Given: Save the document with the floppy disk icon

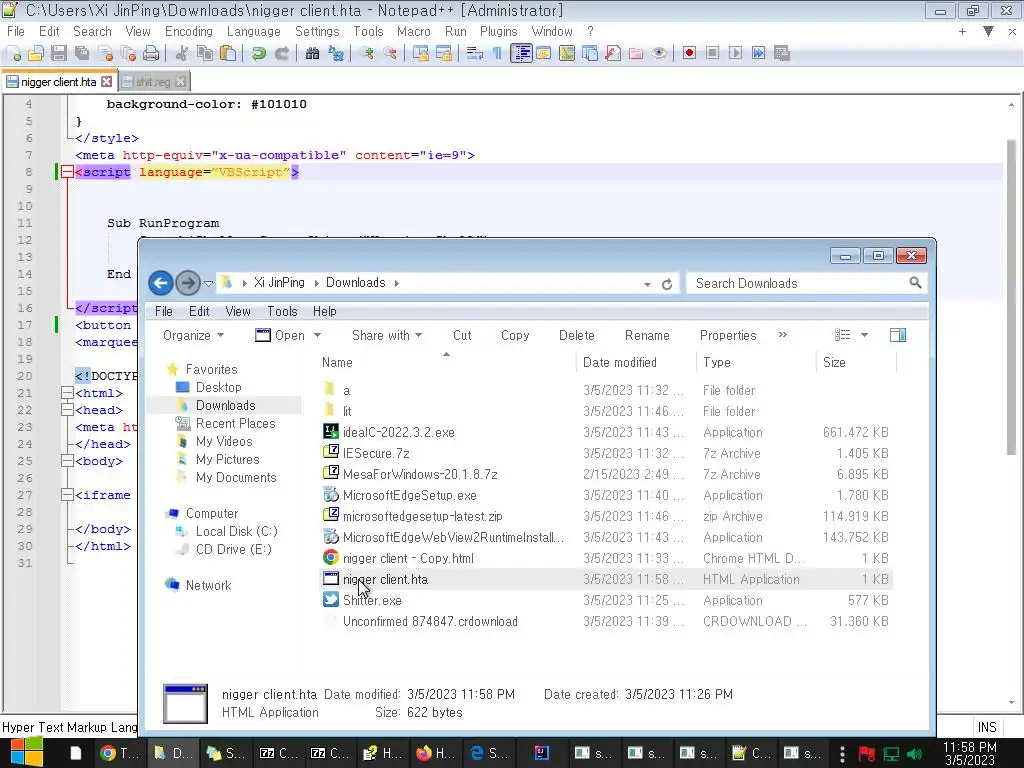Looking at the screenshot, I should coord(59,54).
